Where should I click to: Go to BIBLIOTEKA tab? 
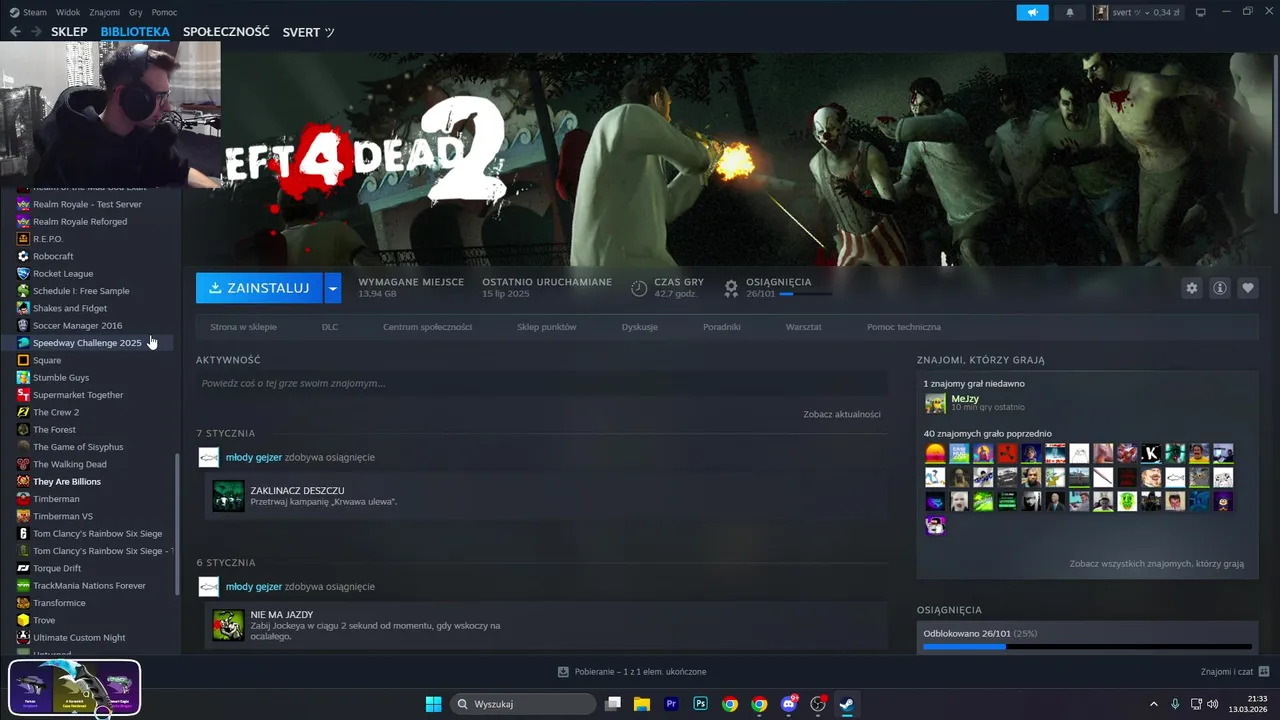[x=135, y=32]
